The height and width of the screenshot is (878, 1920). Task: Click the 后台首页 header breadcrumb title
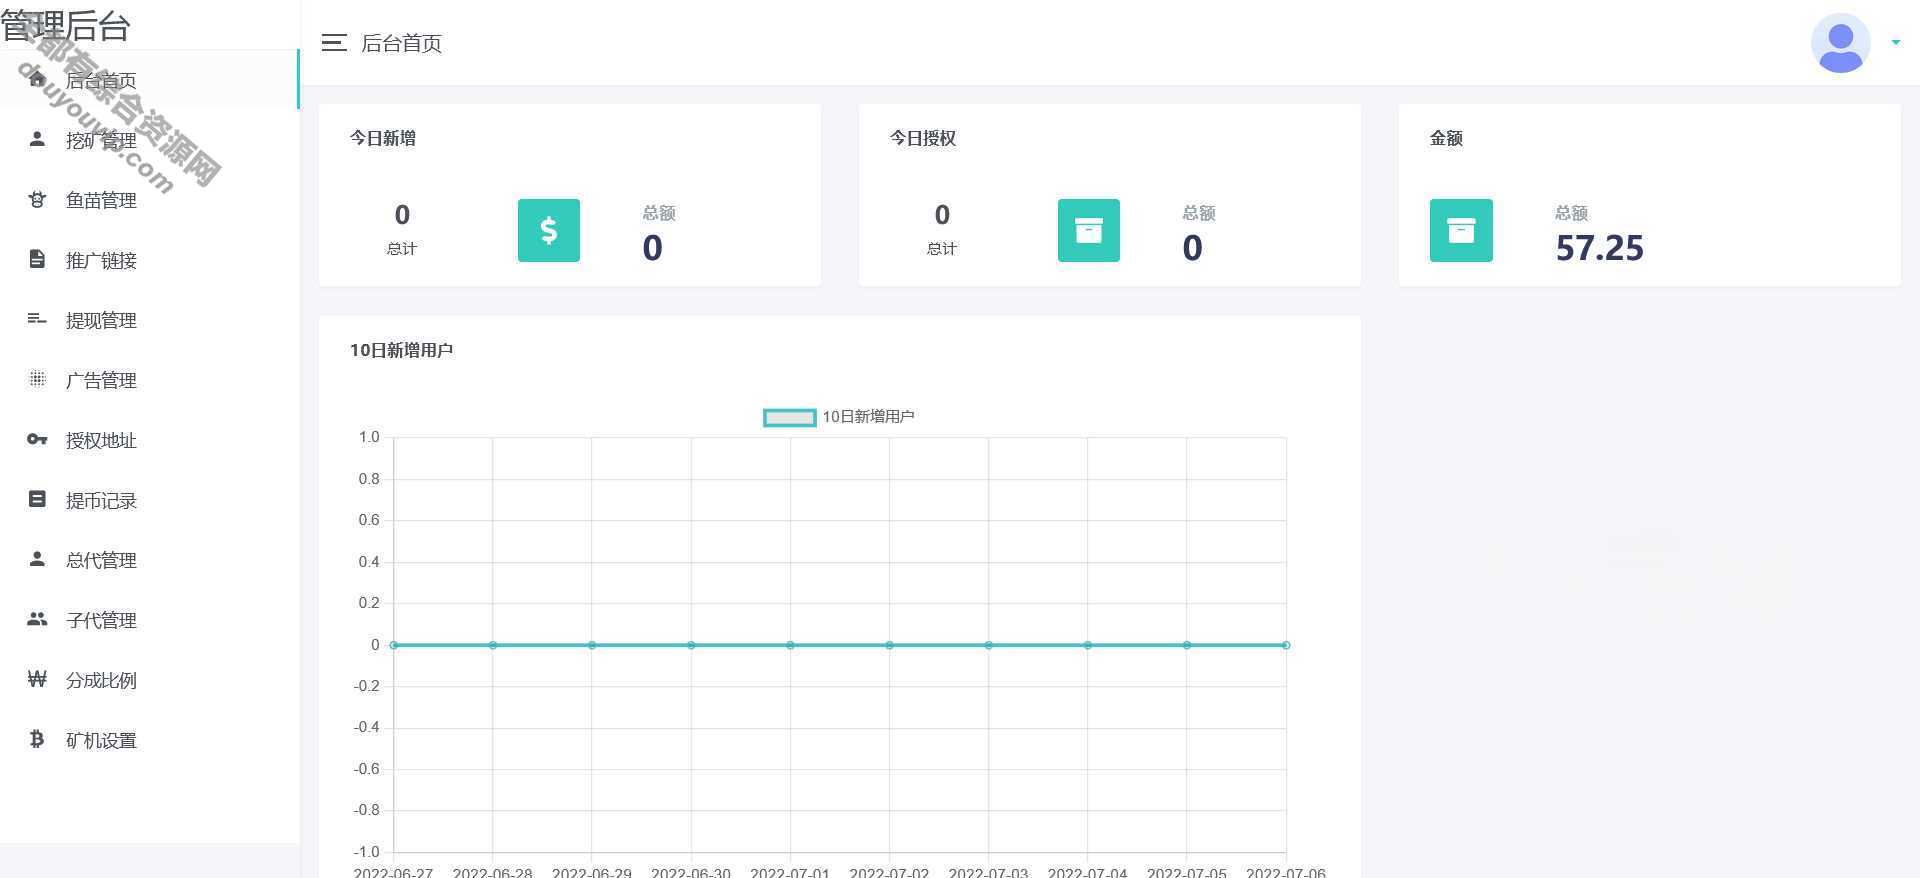point(401,43)
